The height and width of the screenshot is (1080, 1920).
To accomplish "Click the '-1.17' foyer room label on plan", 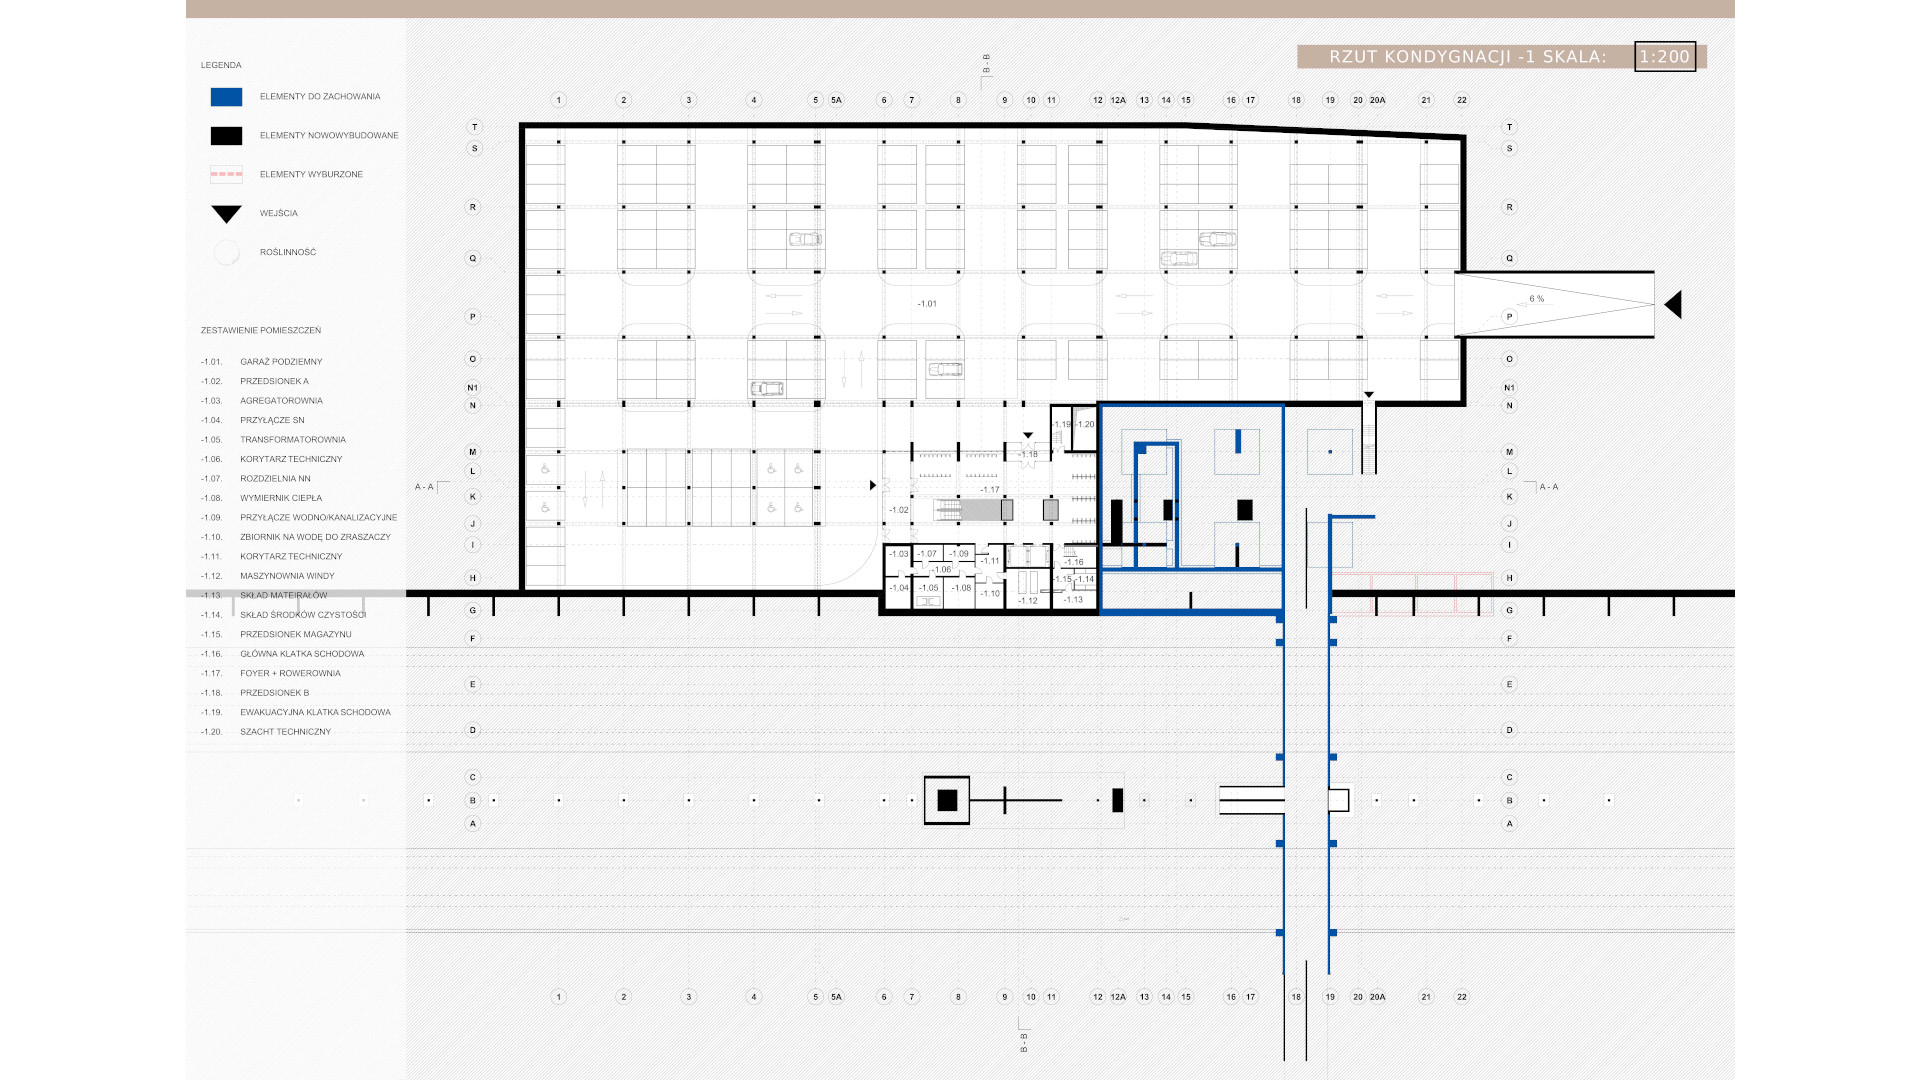I will 990,490.
